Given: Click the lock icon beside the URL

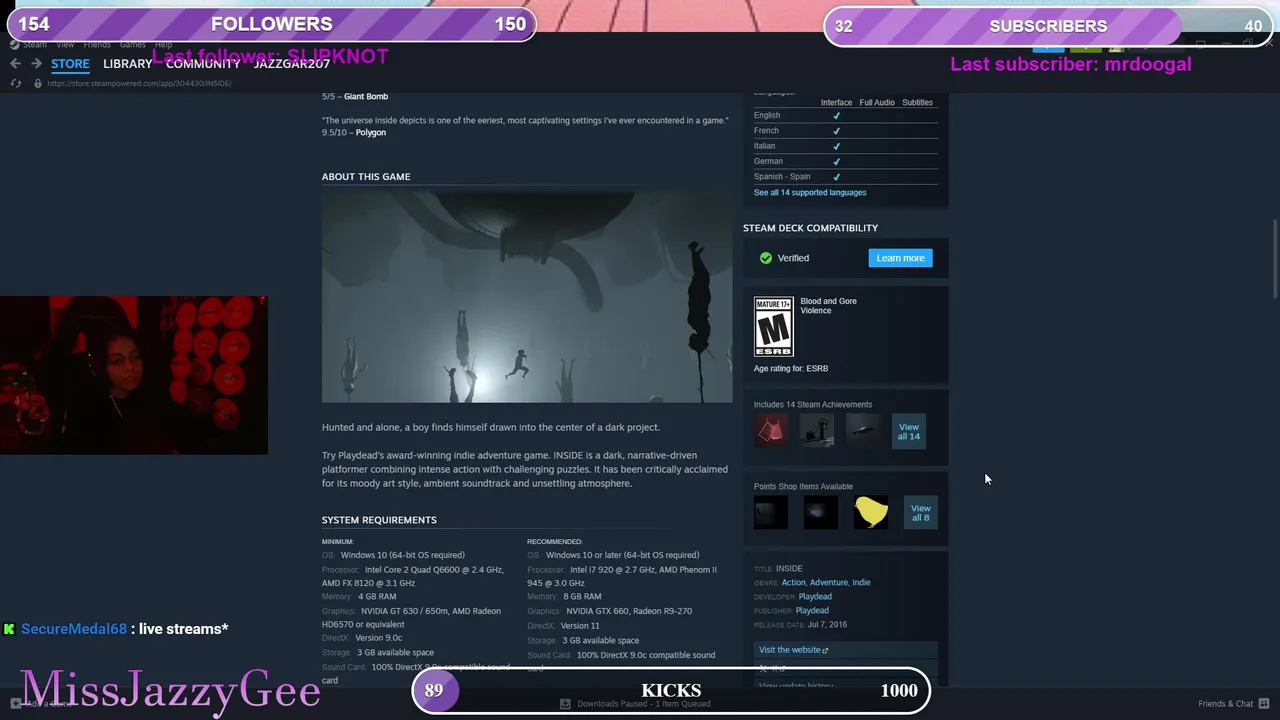Looking at the screenshot, I should click(x=38, y=83).
